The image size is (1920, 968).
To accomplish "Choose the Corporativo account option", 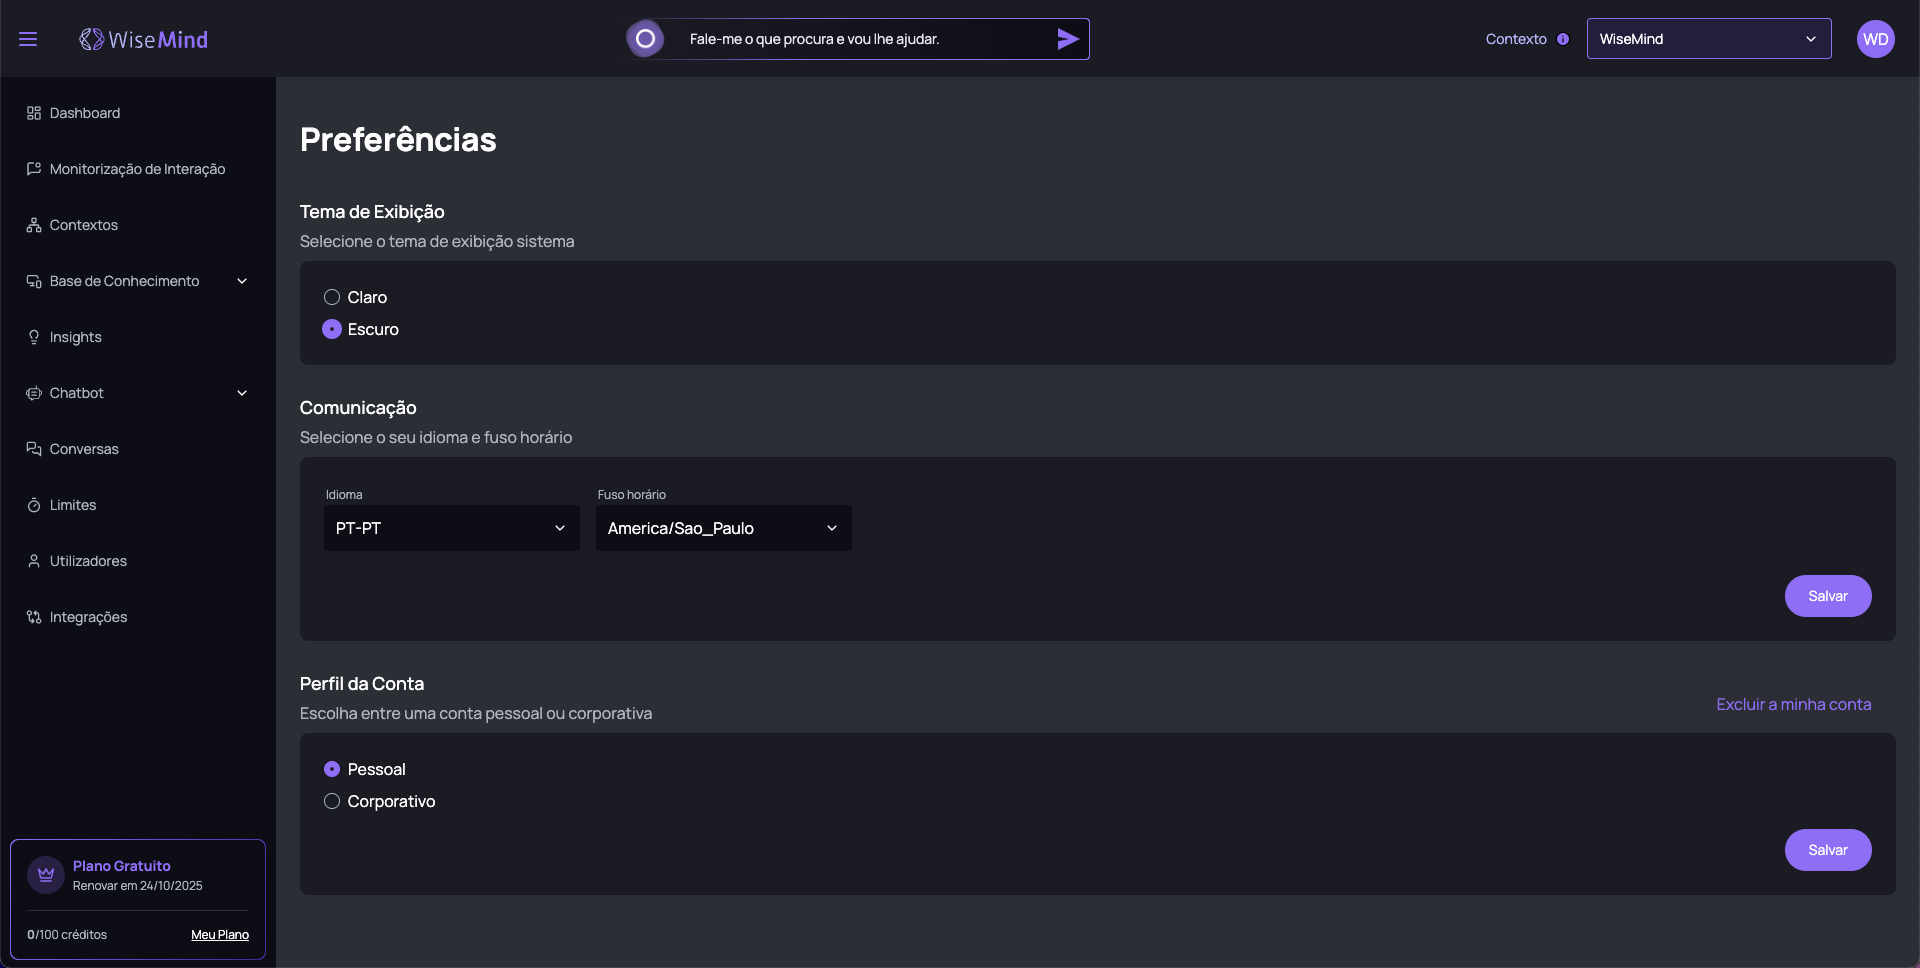I will pyautogui.click(x=332, y=801).
